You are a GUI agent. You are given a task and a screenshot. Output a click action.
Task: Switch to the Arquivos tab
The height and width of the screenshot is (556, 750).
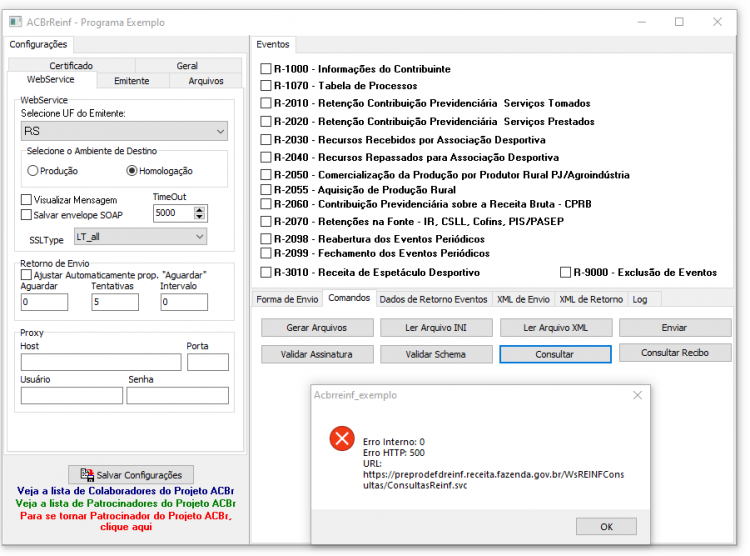tap(206, 81)
